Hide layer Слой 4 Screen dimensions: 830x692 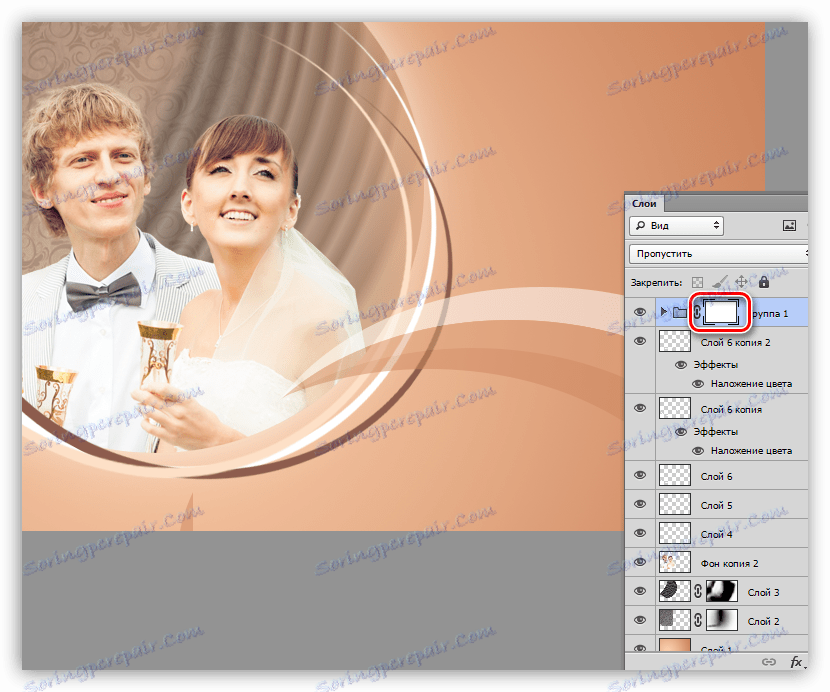(640, 533)
